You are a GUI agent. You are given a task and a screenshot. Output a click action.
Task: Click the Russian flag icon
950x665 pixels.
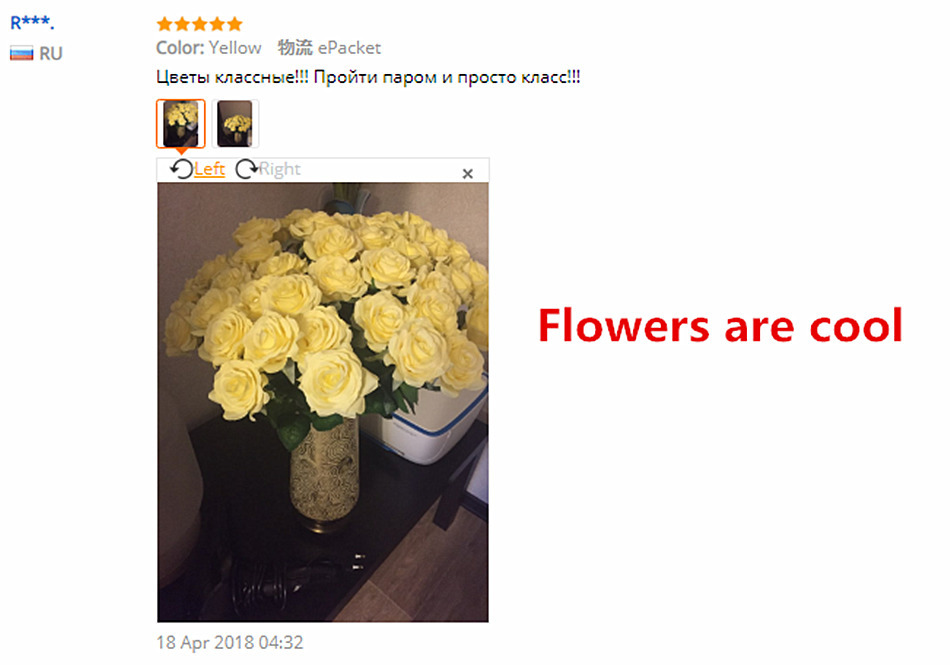tap(21, 54)
